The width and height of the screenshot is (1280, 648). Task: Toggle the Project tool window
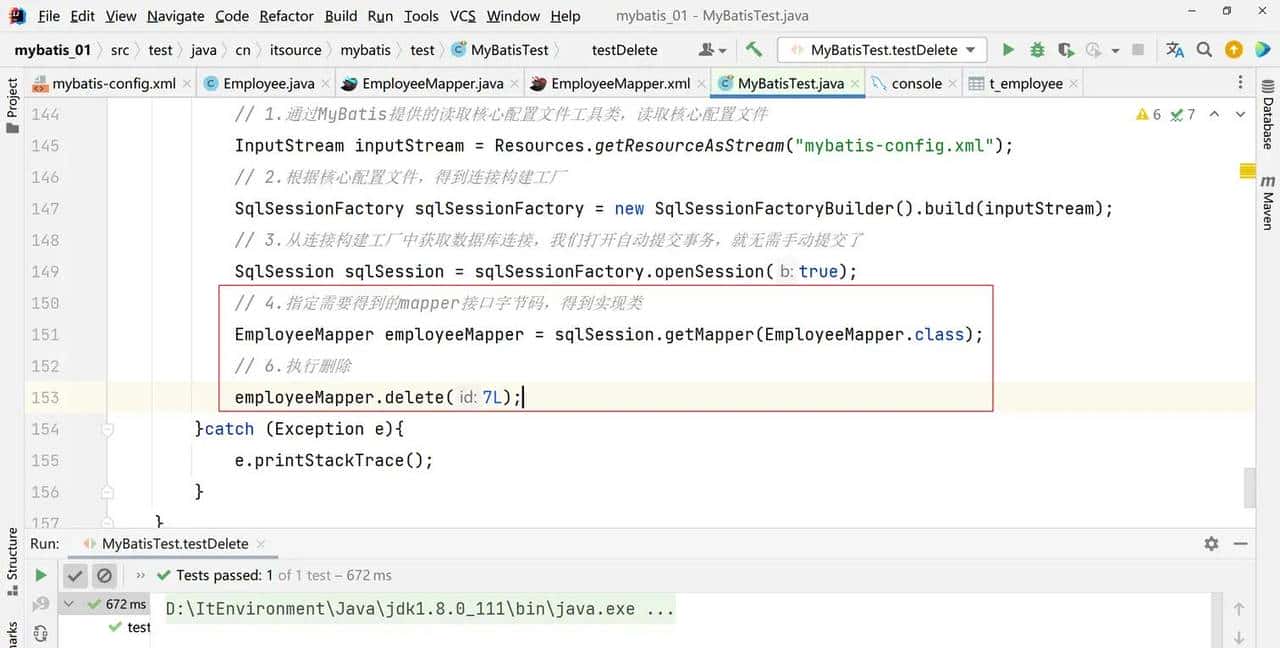(x=13, y=100)
